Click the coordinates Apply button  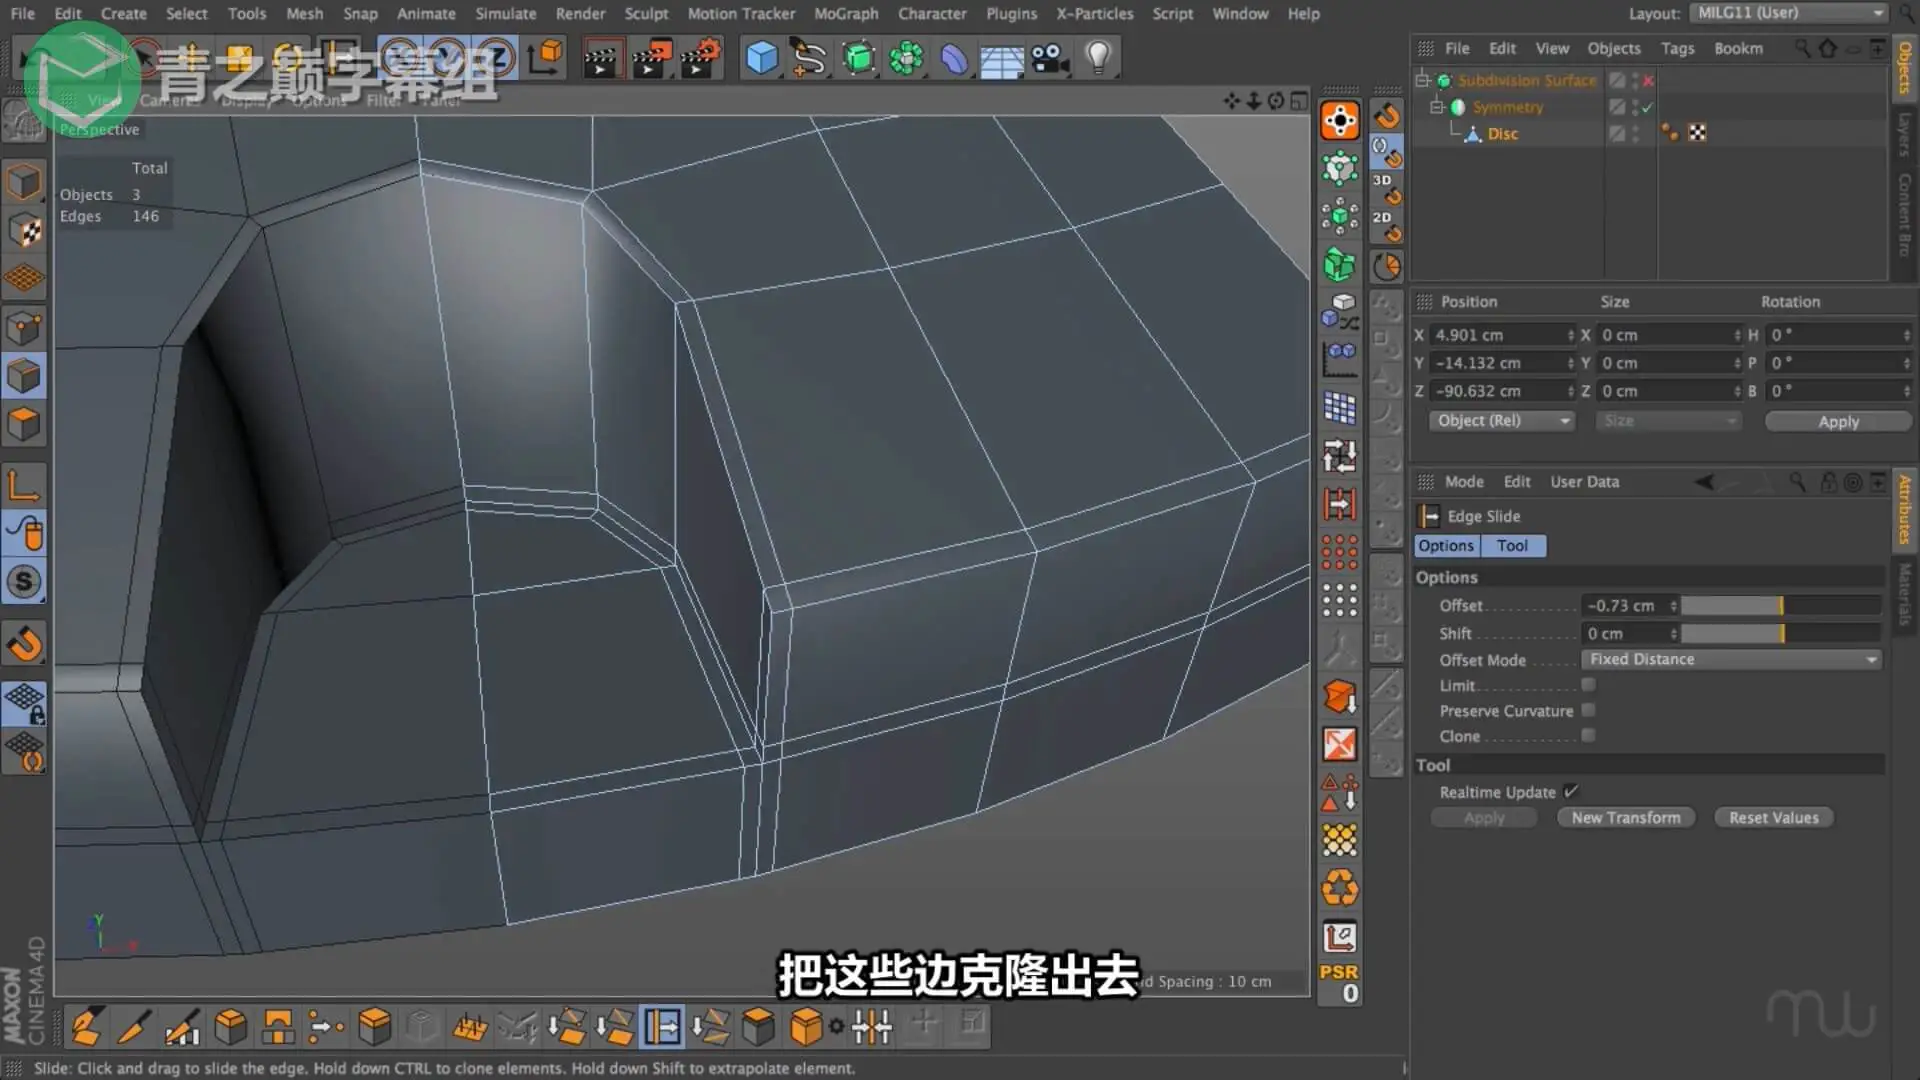click(1838, 421)
